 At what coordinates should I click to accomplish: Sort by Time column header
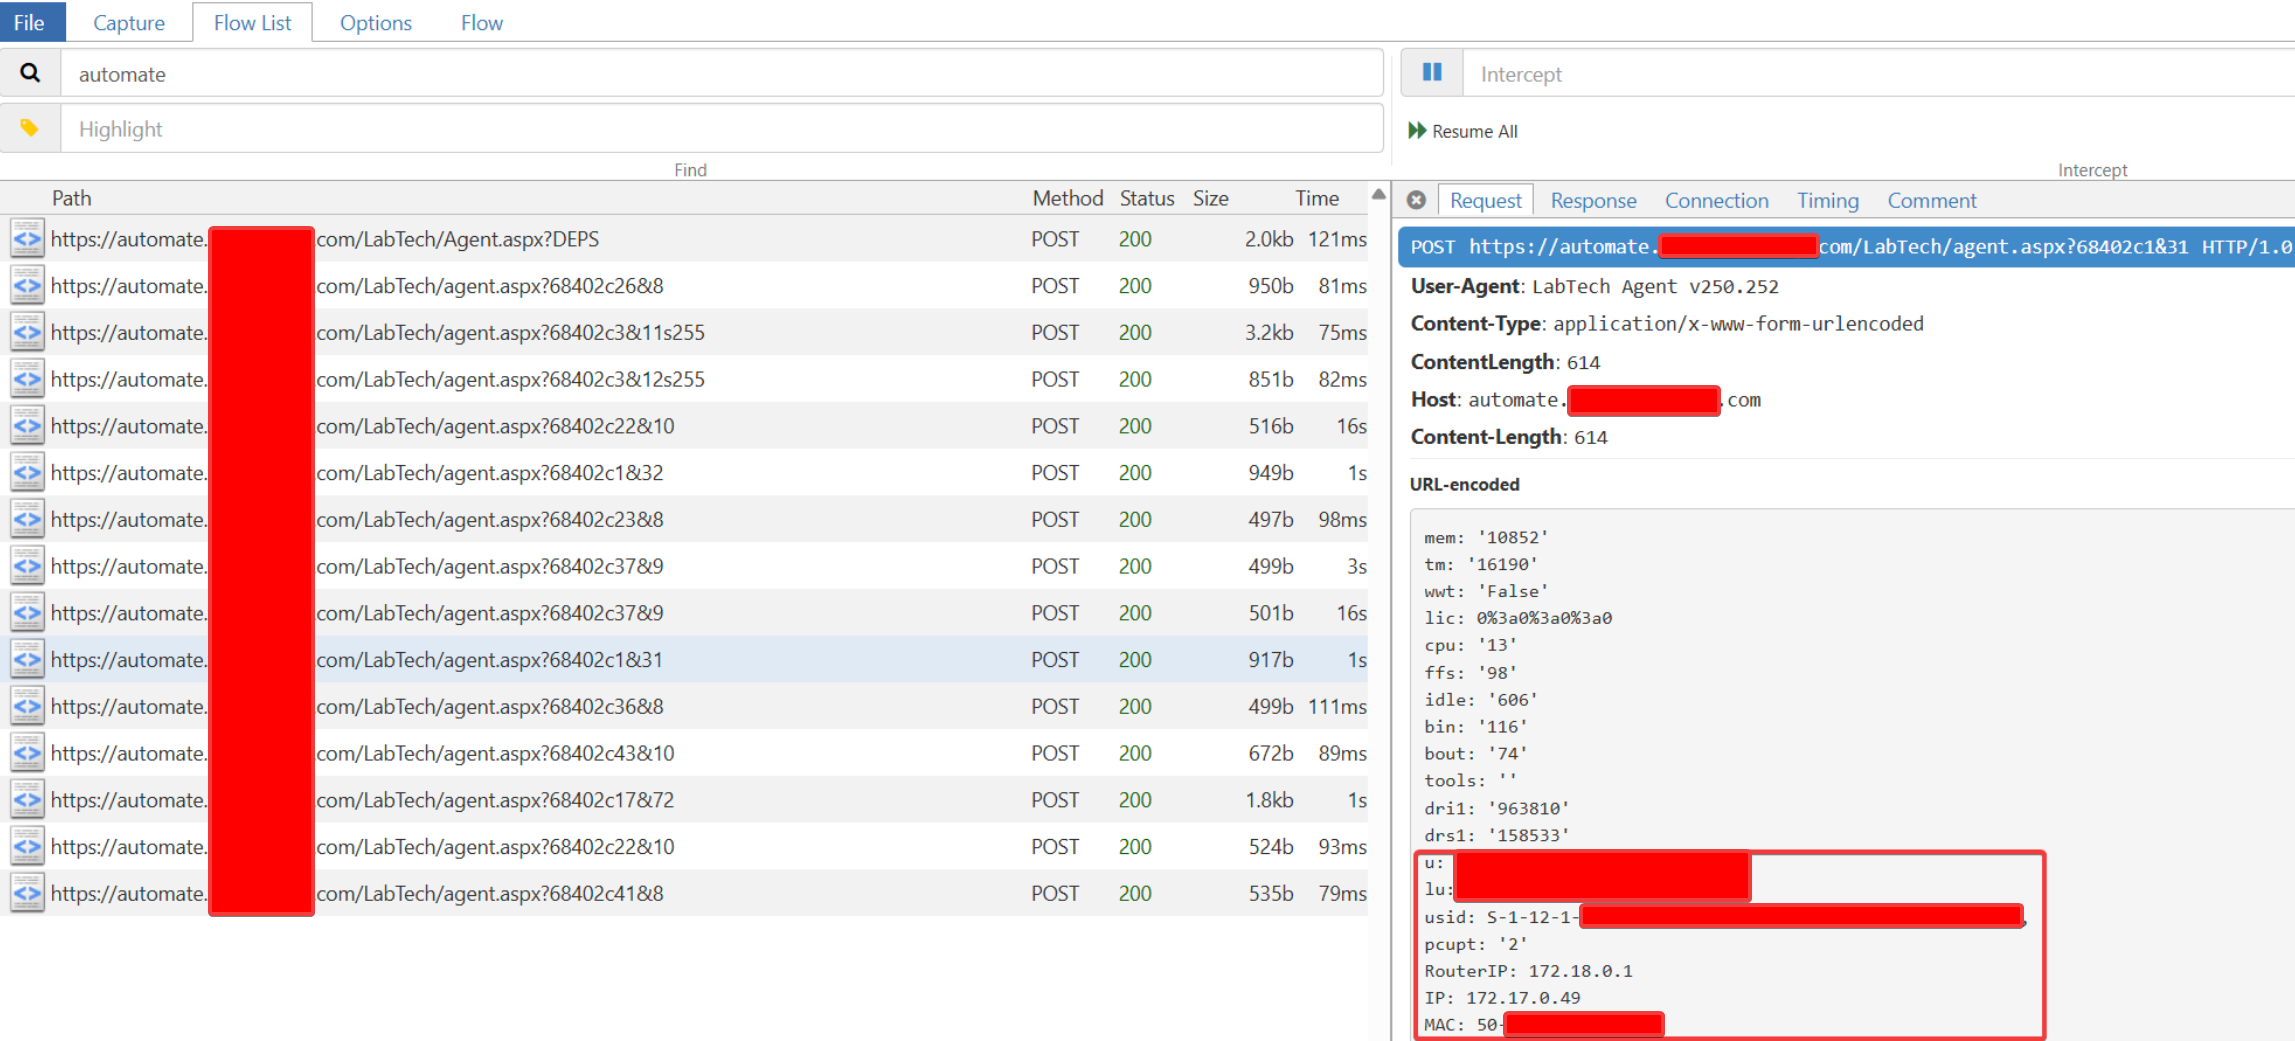tap(1317, 198)
